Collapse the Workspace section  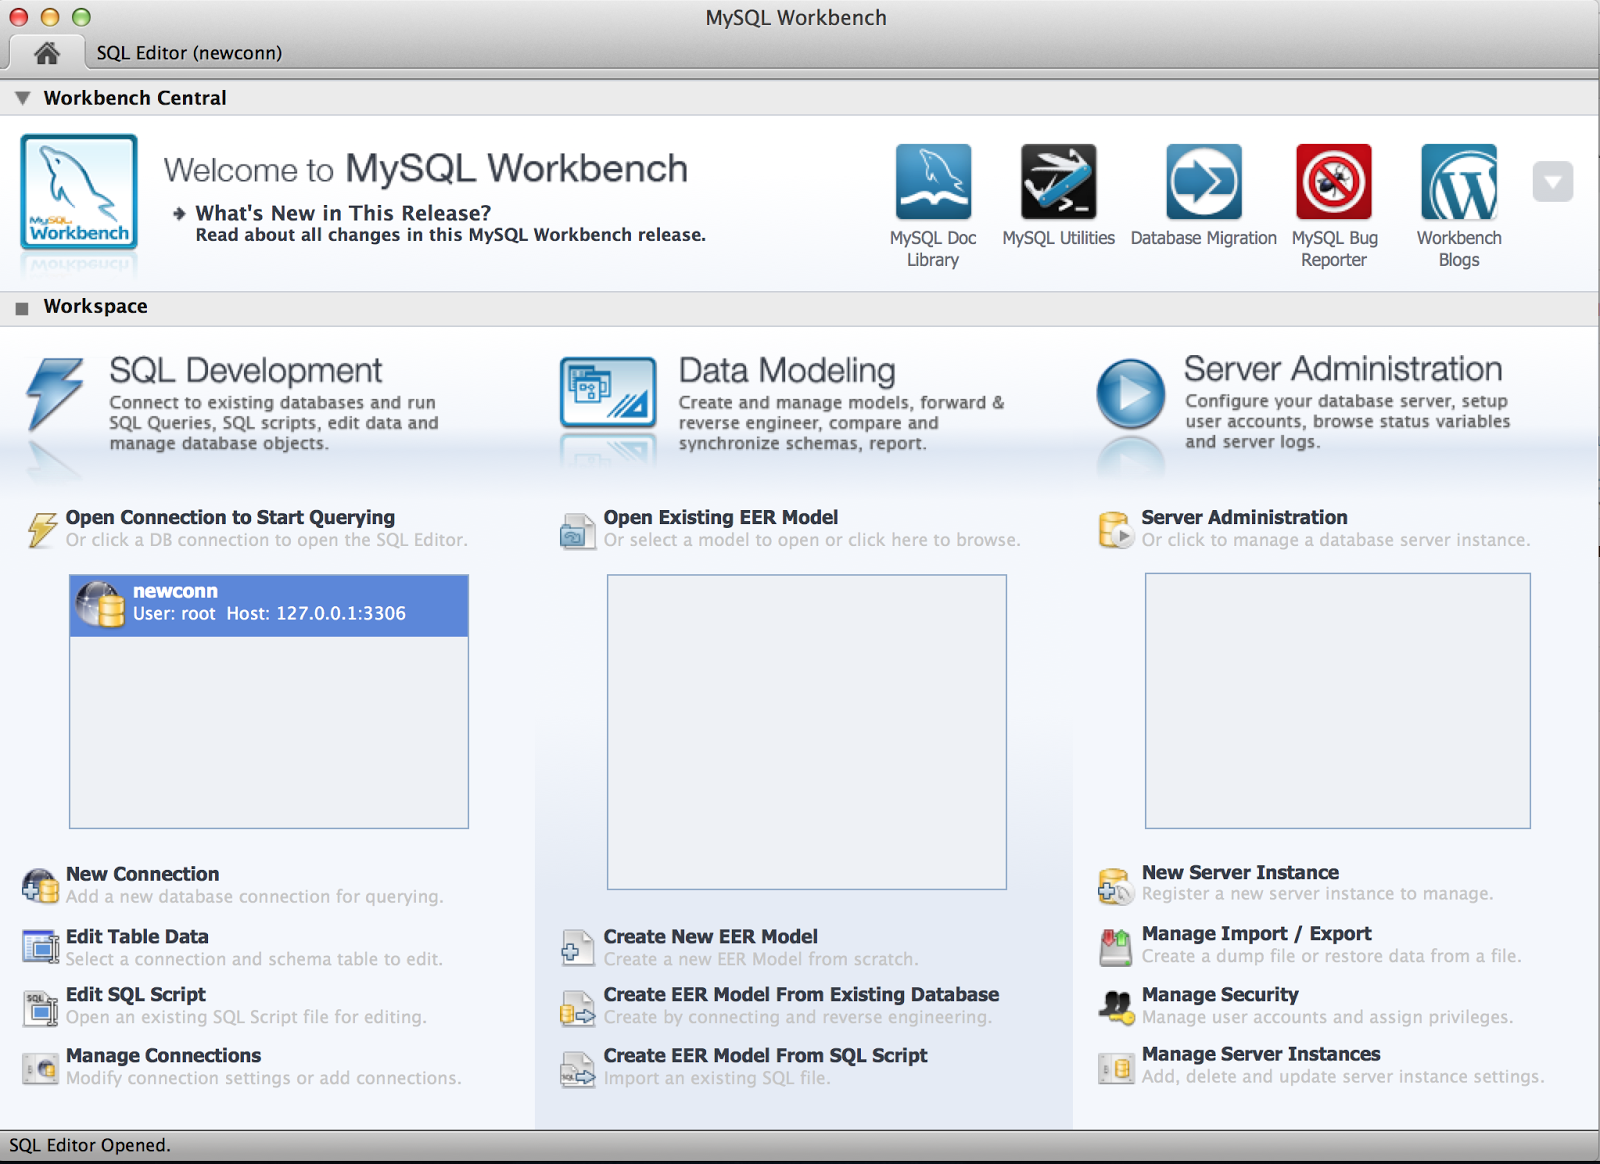click(x=22, y=308)
